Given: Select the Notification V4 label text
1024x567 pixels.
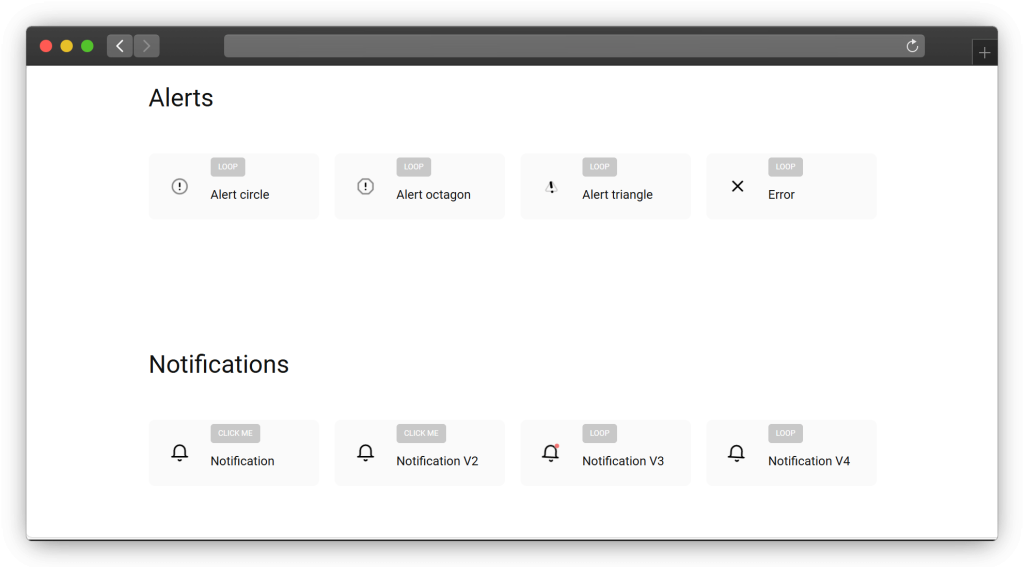Looking at the screenshot, I should click(809, 461).
